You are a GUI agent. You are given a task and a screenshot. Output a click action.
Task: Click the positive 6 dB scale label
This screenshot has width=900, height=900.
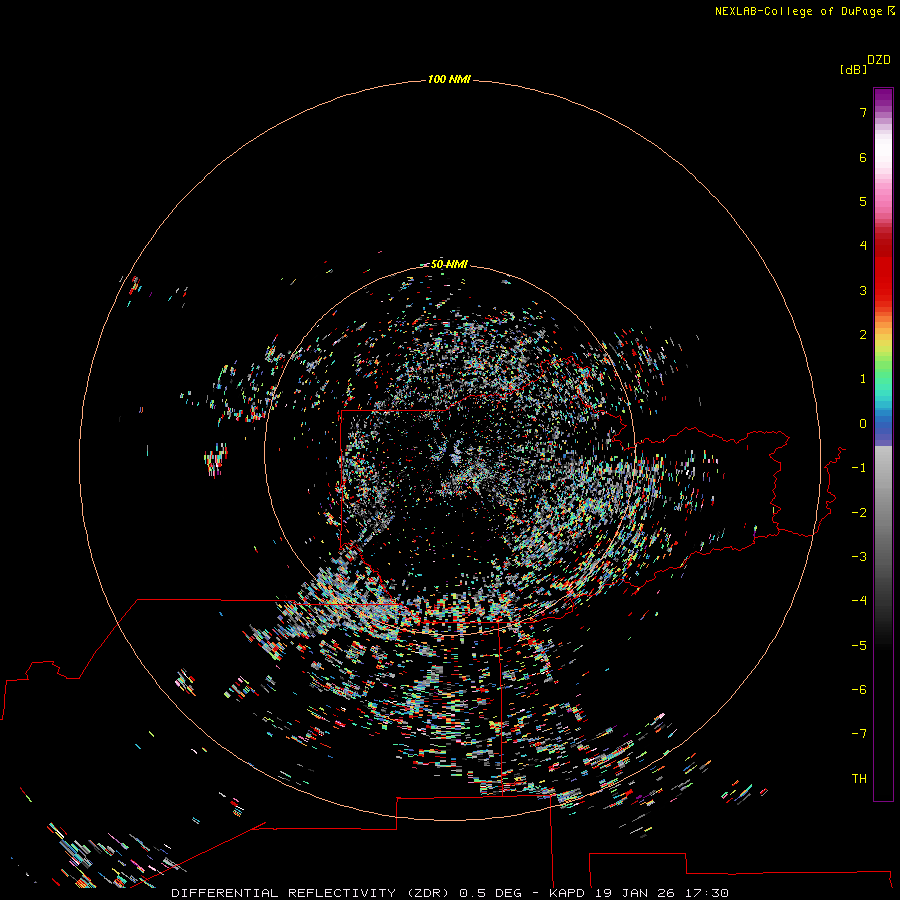click(863, 157)
